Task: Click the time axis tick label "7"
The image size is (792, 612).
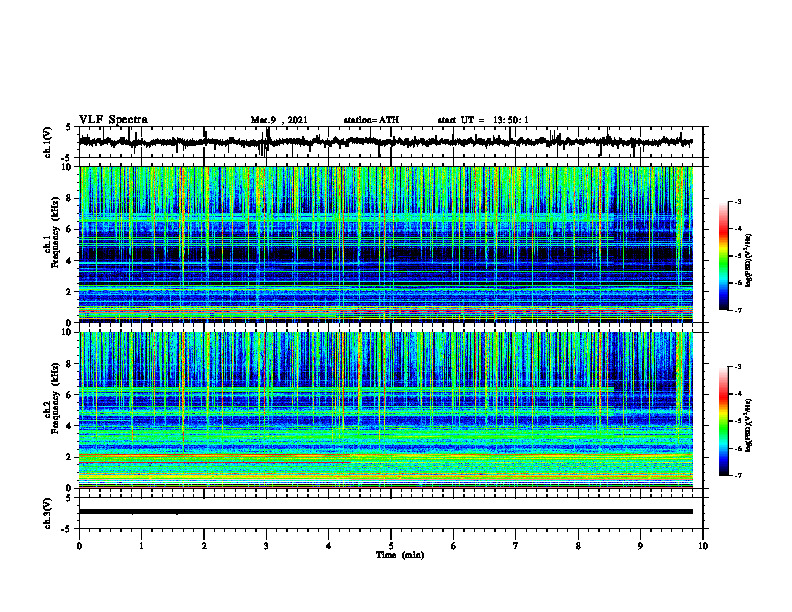Action: click(516, 546)
